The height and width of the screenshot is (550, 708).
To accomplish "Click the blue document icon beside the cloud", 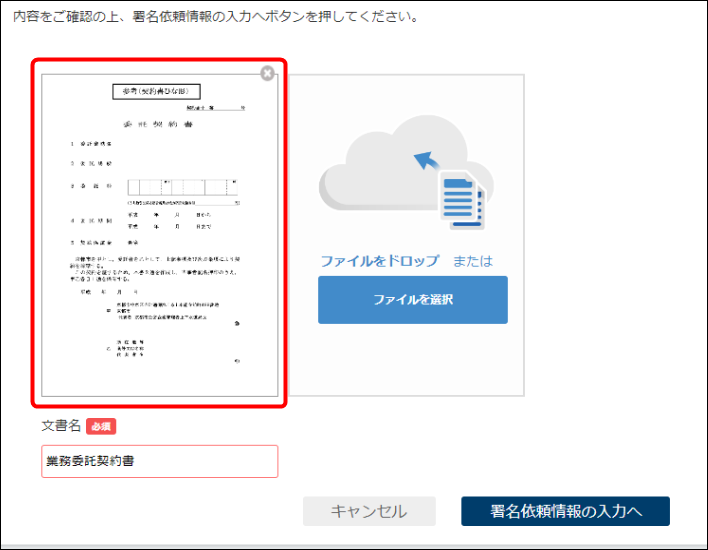I will click(463, 198).
